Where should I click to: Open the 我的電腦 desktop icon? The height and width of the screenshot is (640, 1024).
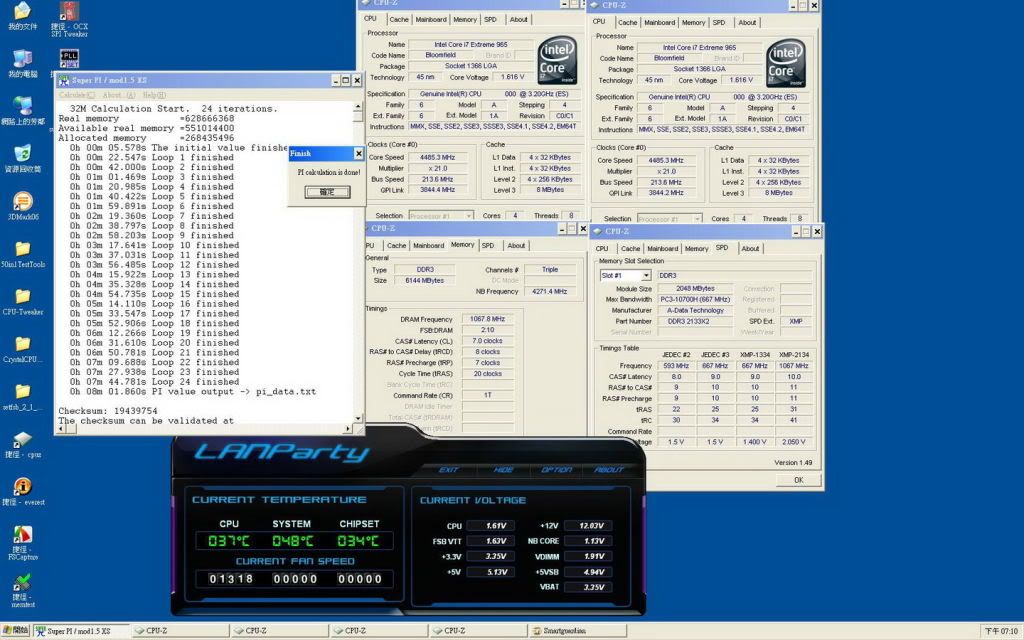click(22, 63)
